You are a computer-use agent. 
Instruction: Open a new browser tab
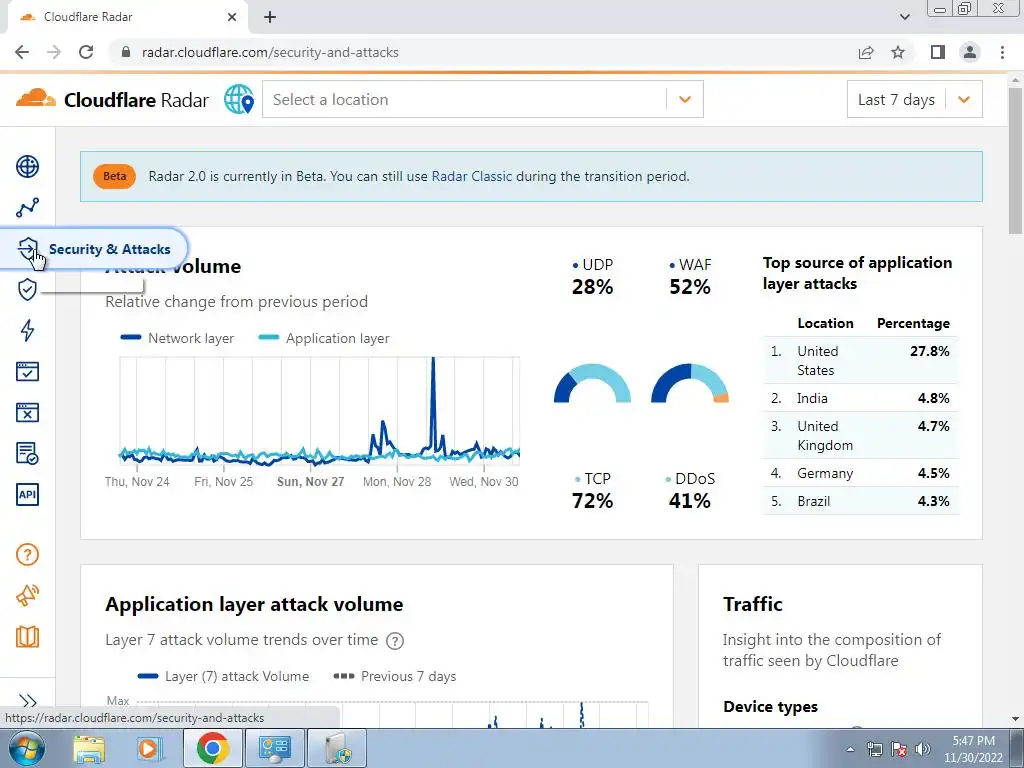tap(270, 18)
